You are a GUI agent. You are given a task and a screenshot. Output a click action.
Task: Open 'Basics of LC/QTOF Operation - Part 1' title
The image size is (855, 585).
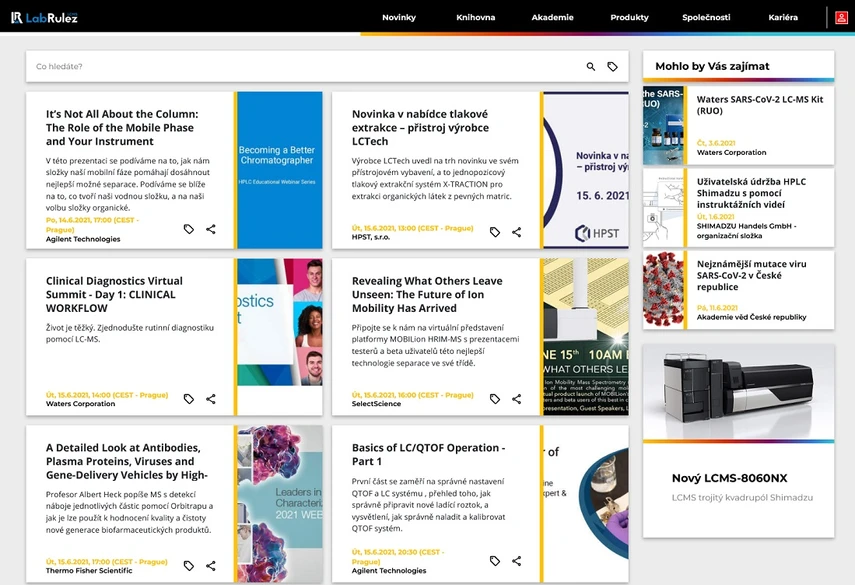click(429, 455)
